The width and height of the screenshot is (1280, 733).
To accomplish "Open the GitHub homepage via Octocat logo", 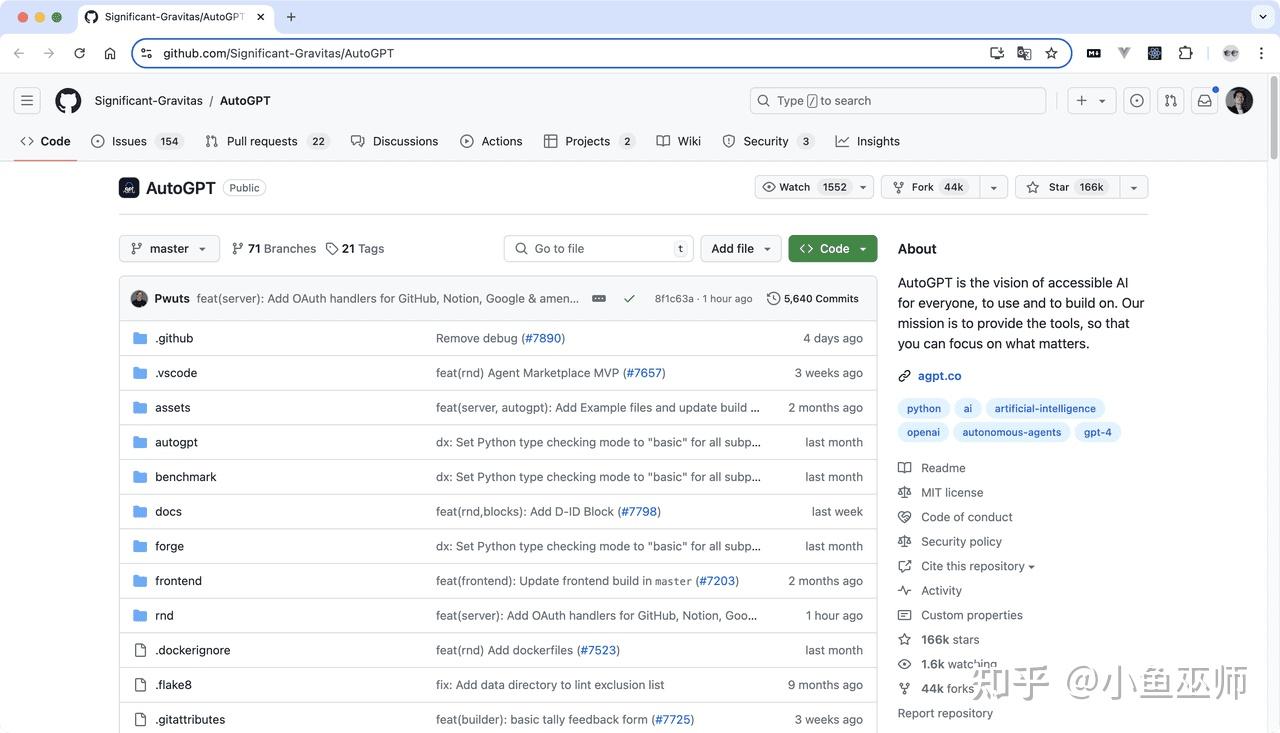I will pyautogui.click(x=68, y=100).
